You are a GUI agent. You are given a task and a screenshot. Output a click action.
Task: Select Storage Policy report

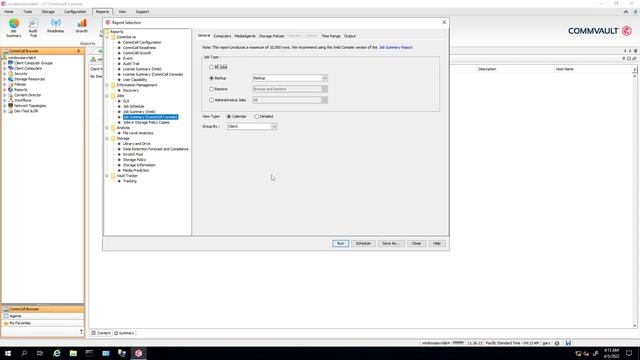[x=134, y=160]
